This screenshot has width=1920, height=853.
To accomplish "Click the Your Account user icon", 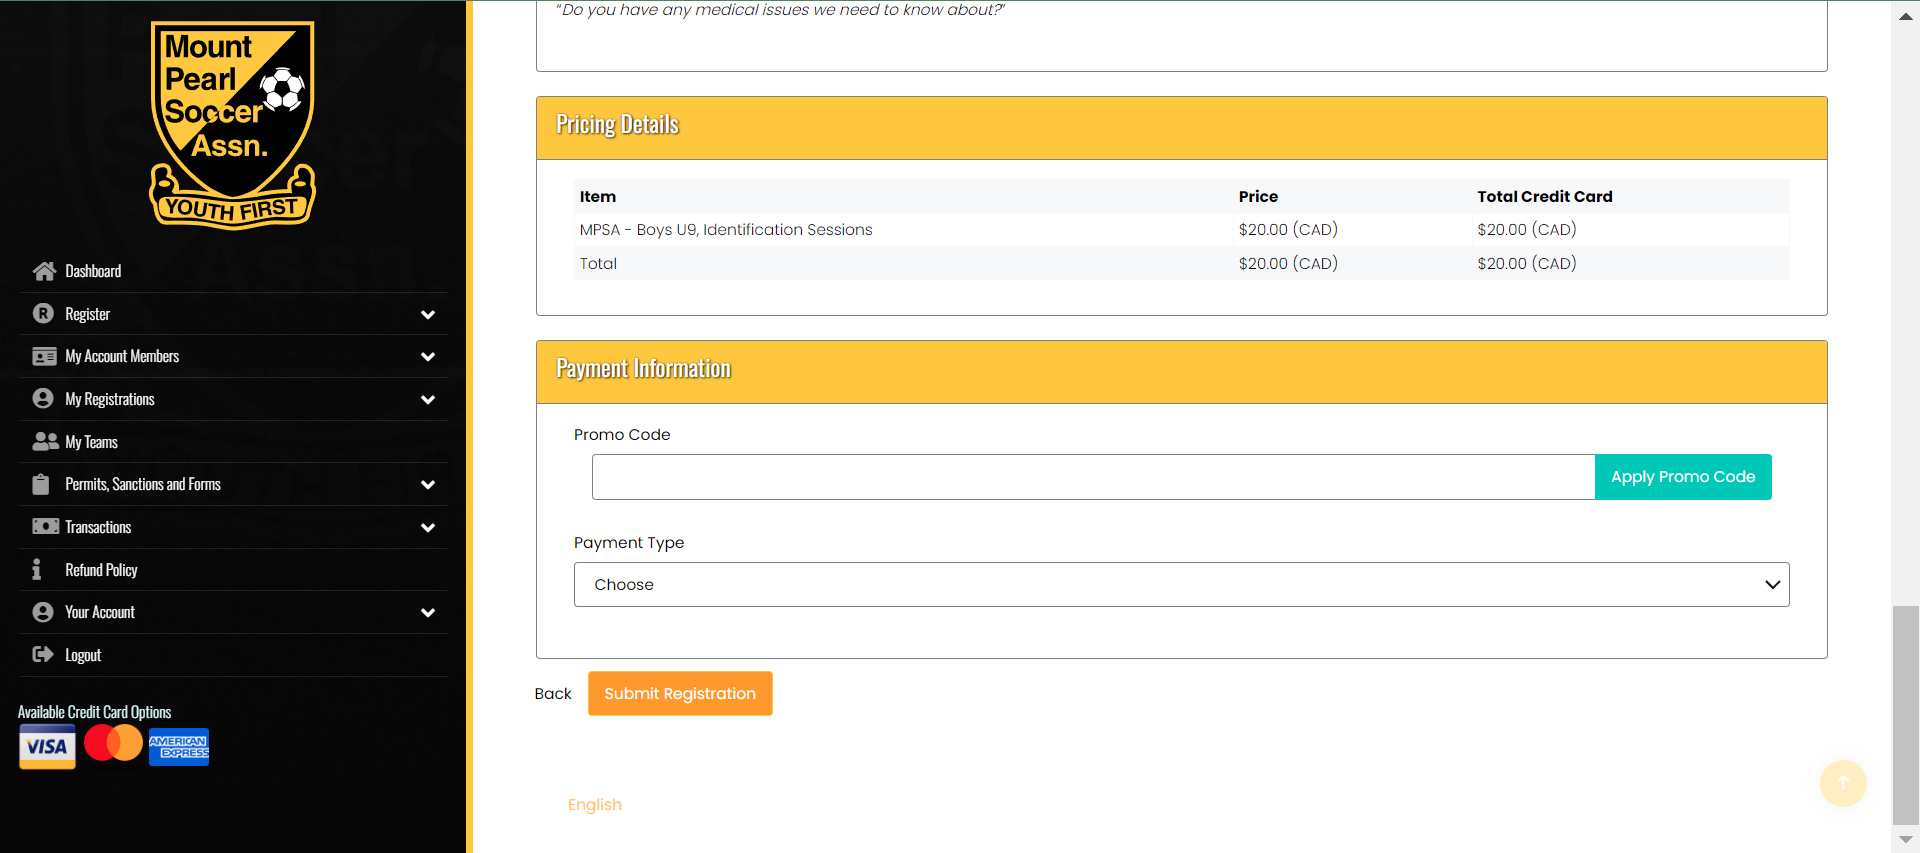I will (43, 612).
